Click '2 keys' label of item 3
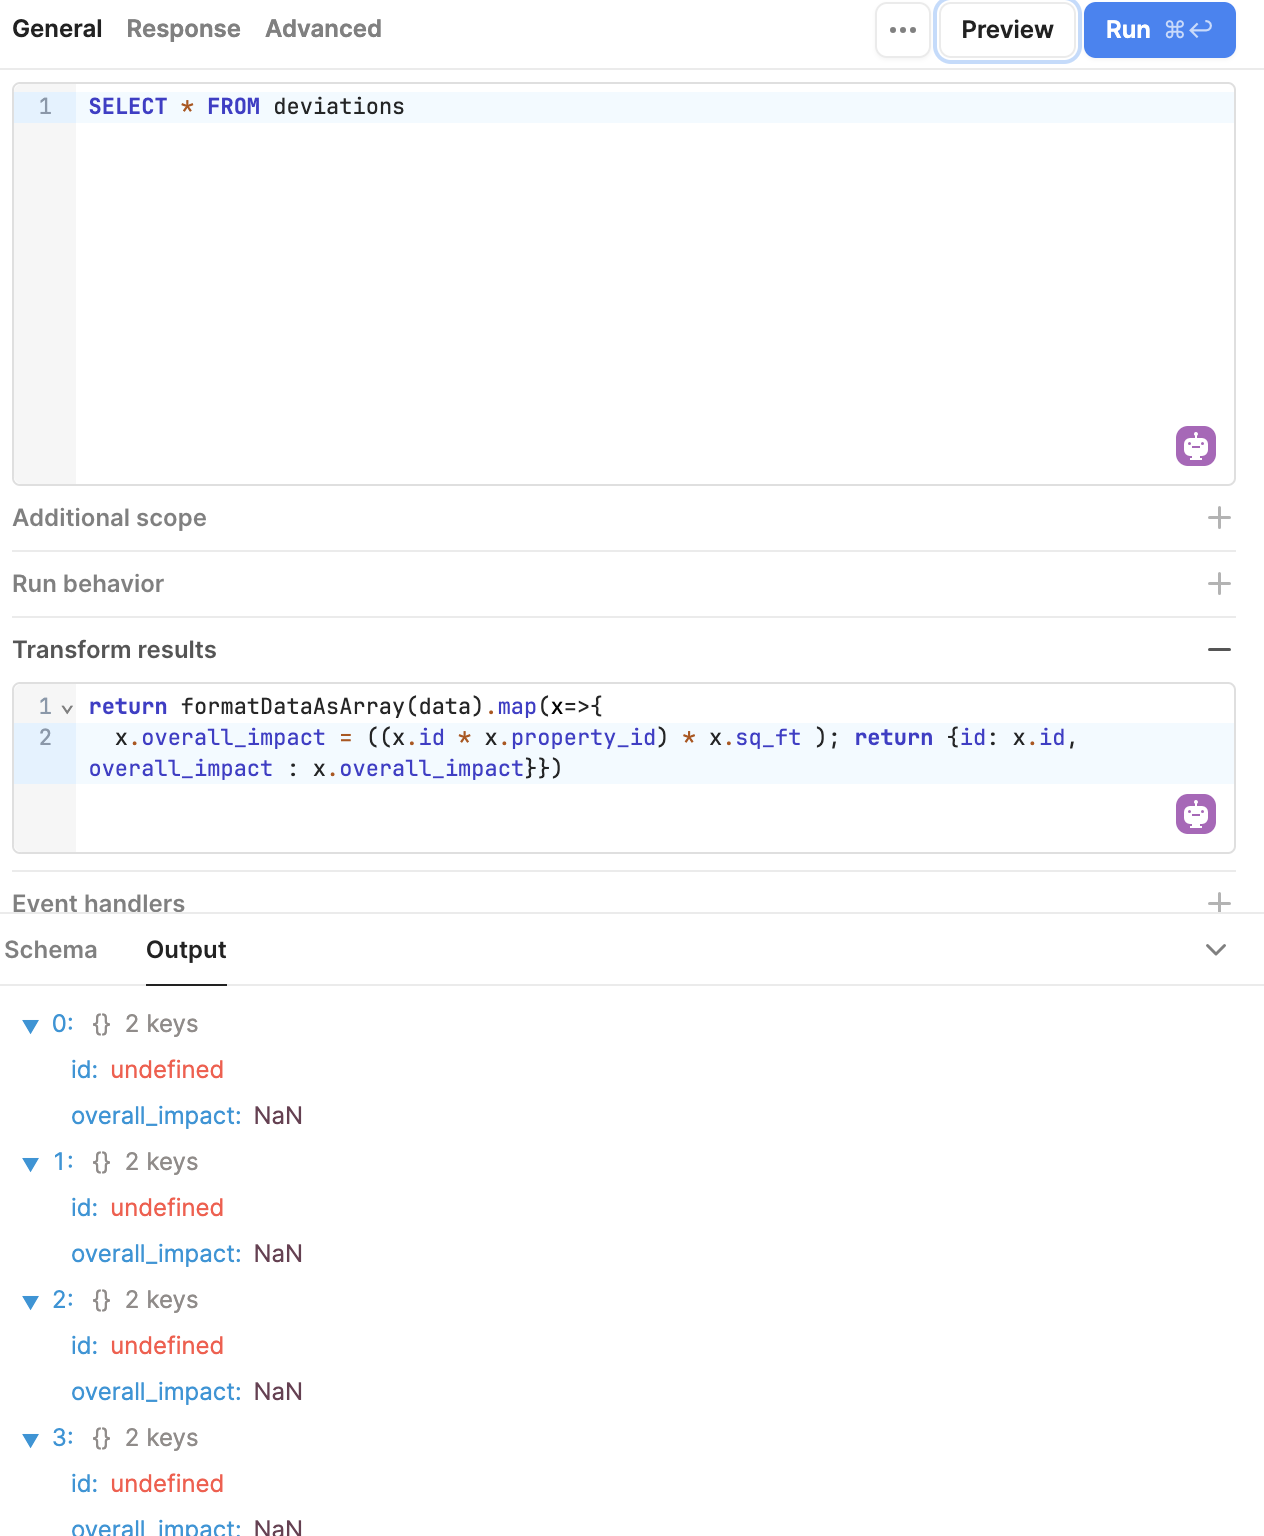The width and height of the screenshot is (1264, 1536). click(x=162, y=1438)
